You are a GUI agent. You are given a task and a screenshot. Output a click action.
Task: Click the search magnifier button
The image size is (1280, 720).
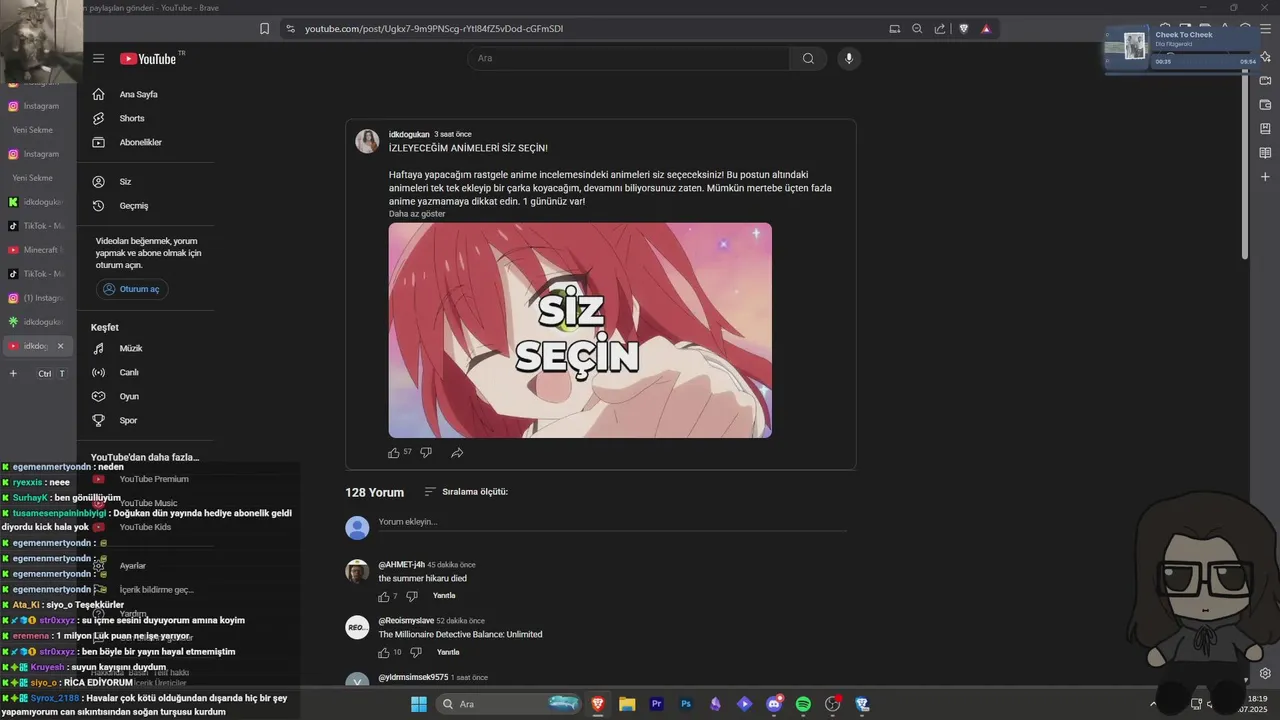808,58
